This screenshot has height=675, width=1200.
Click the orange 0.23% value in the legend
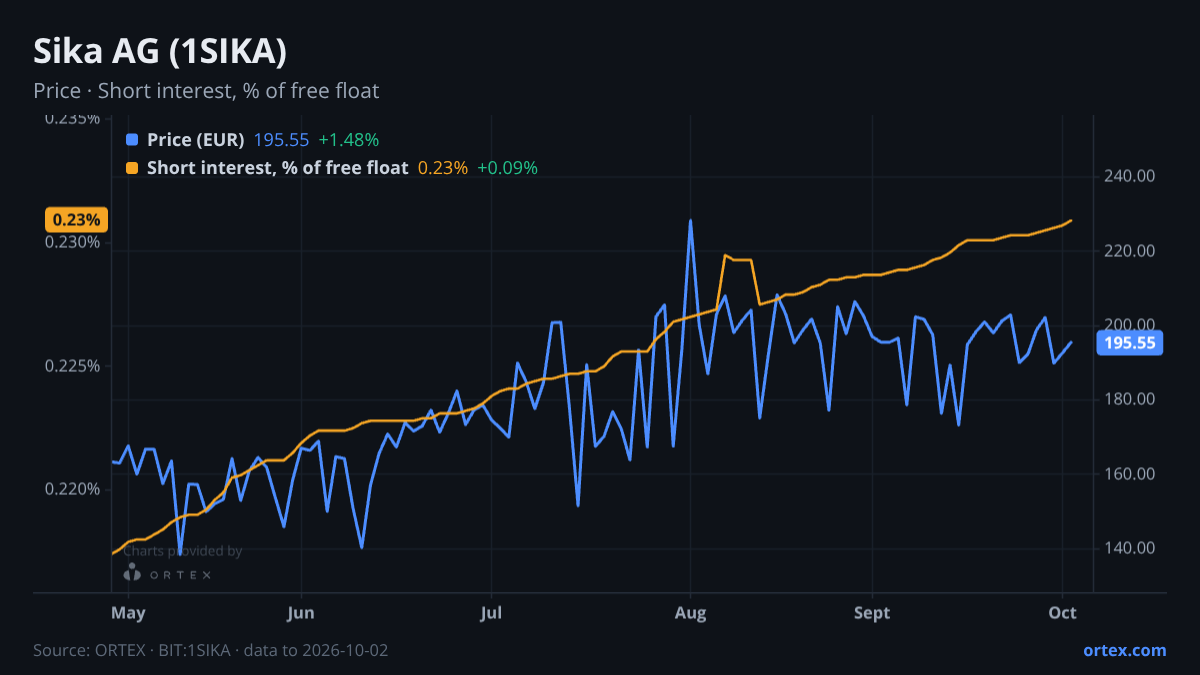click(x=443, y=168)
